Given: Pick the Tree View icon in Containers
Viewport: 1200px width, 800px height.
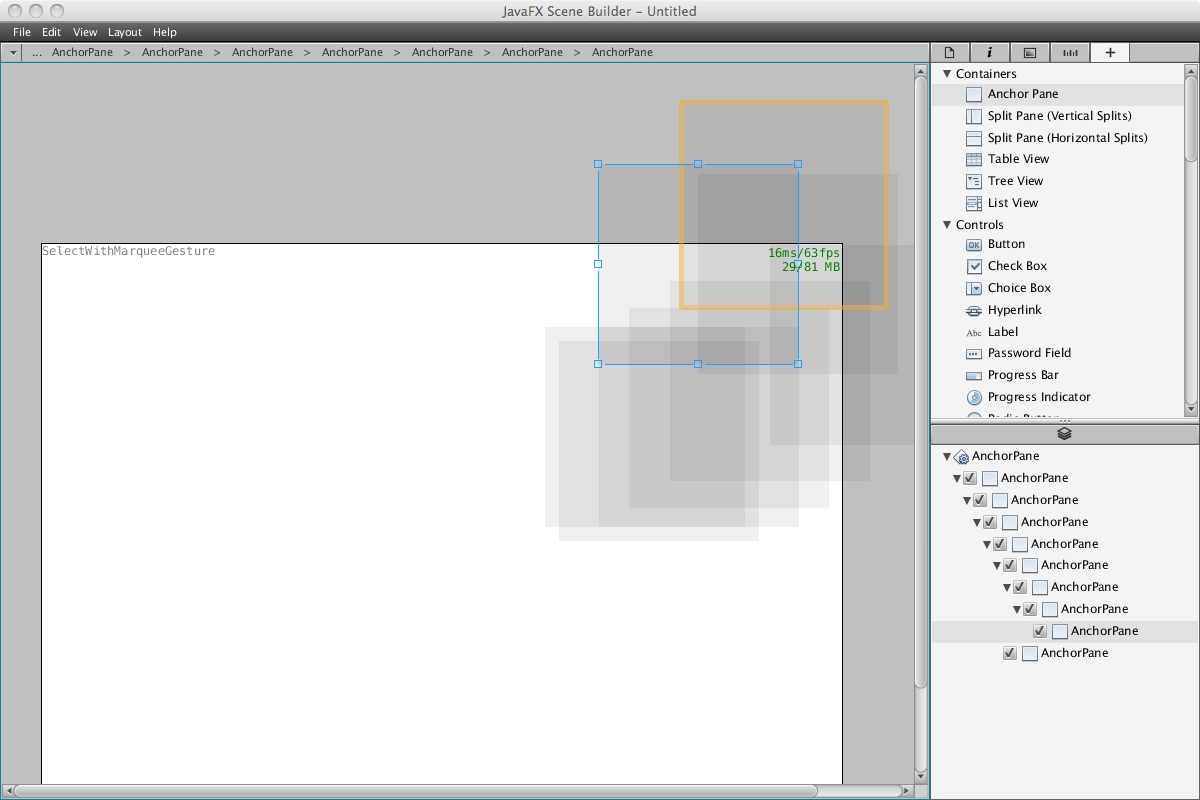Looking at the screenshot, I should [x=973, y=181].
